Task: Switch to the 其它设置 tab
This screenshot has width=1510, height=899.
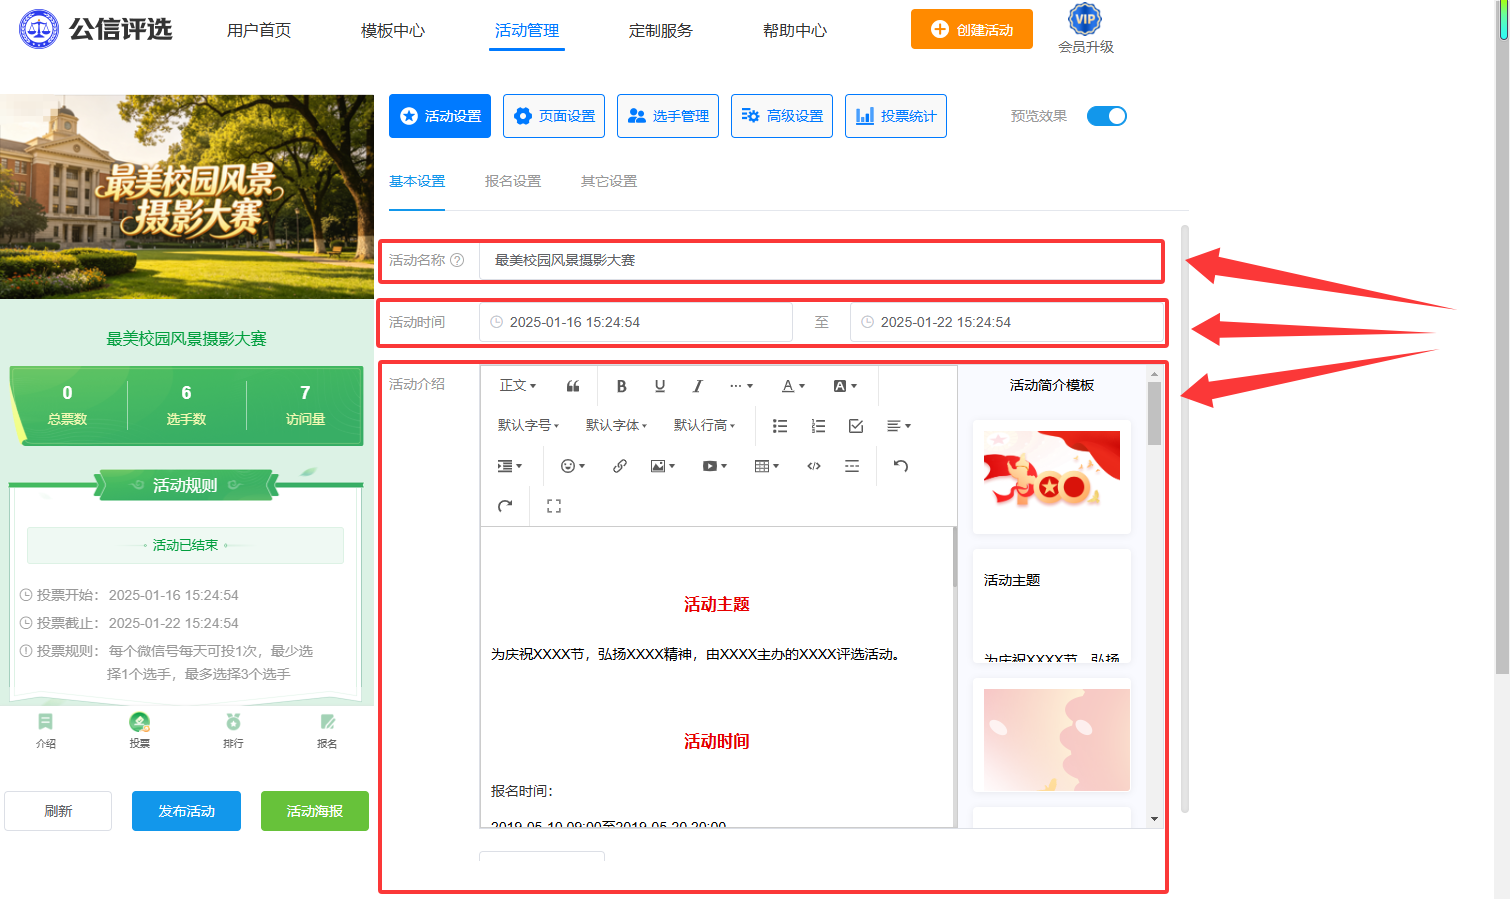Action: (x=609, y=181)
